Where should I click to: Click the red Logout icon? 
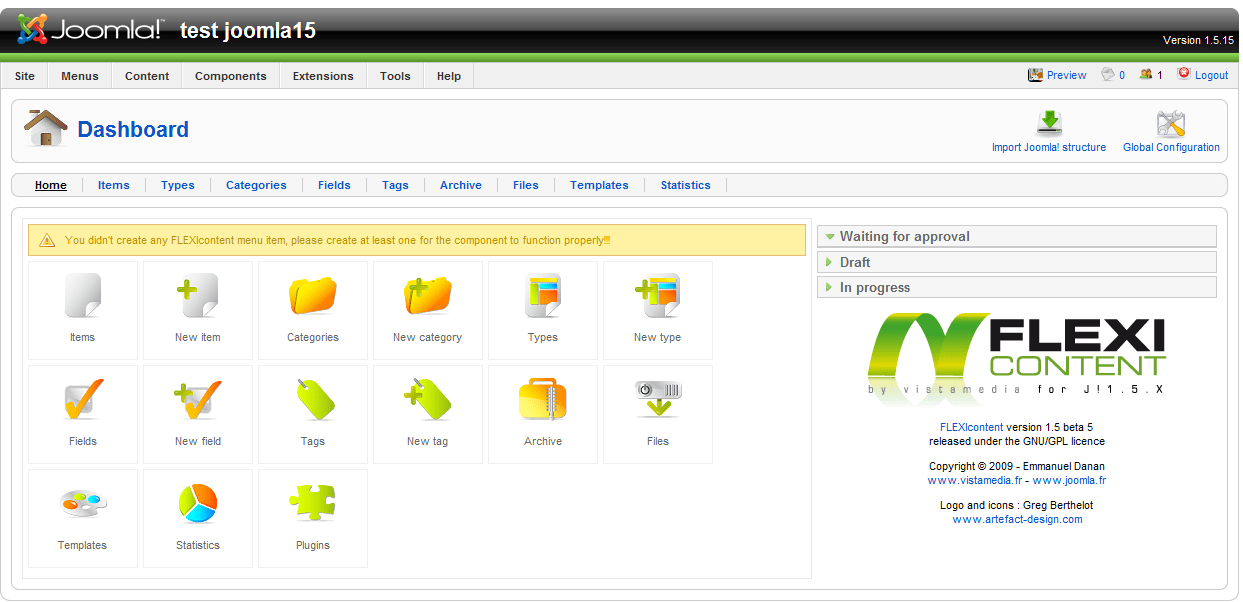click(x=1184, y=74)
